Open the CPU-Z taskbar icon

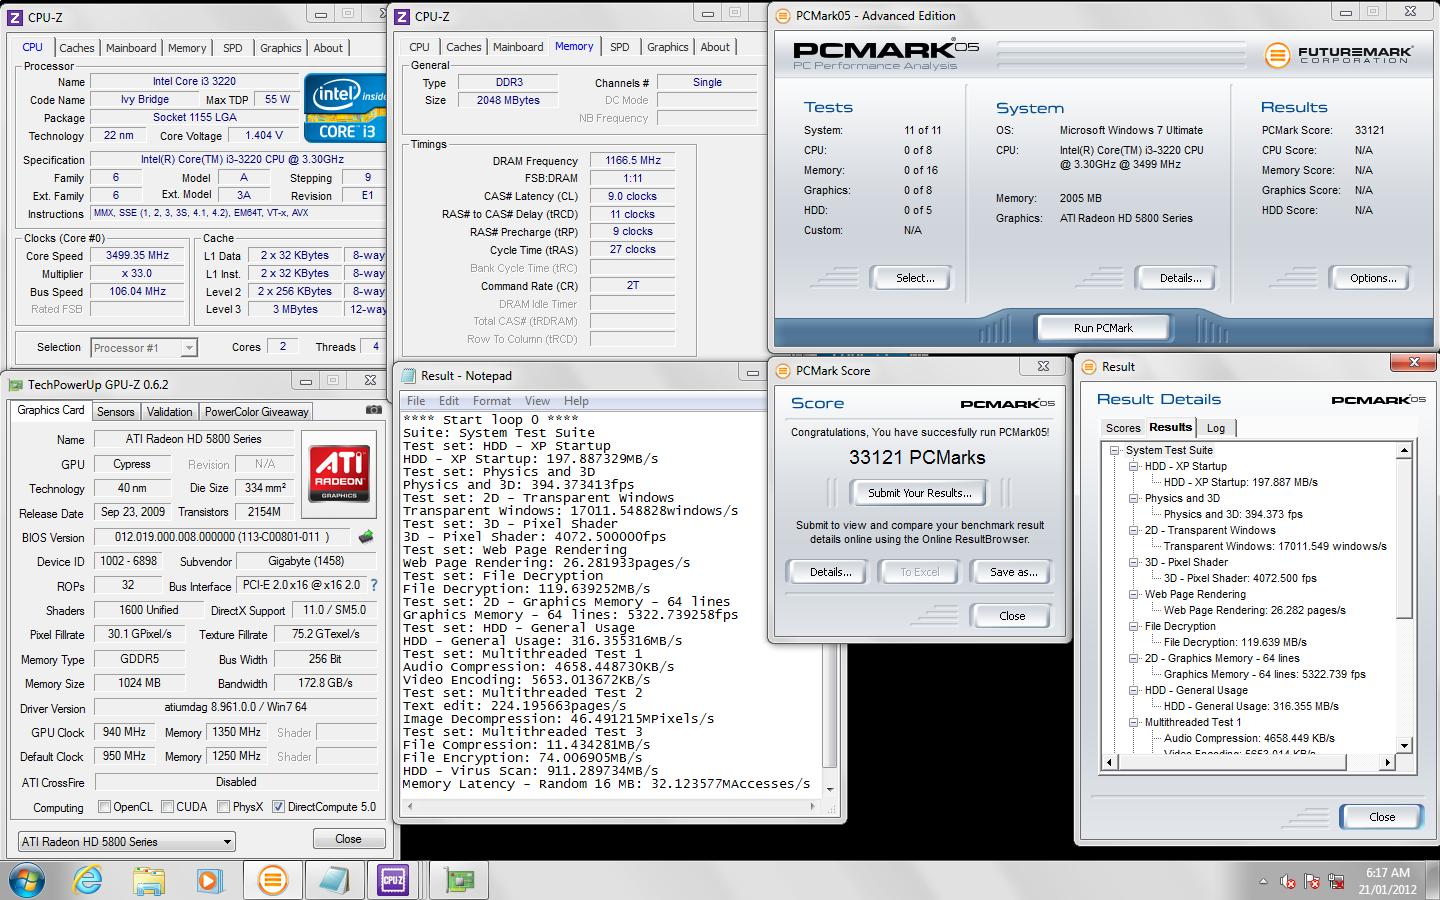[393, 880]
